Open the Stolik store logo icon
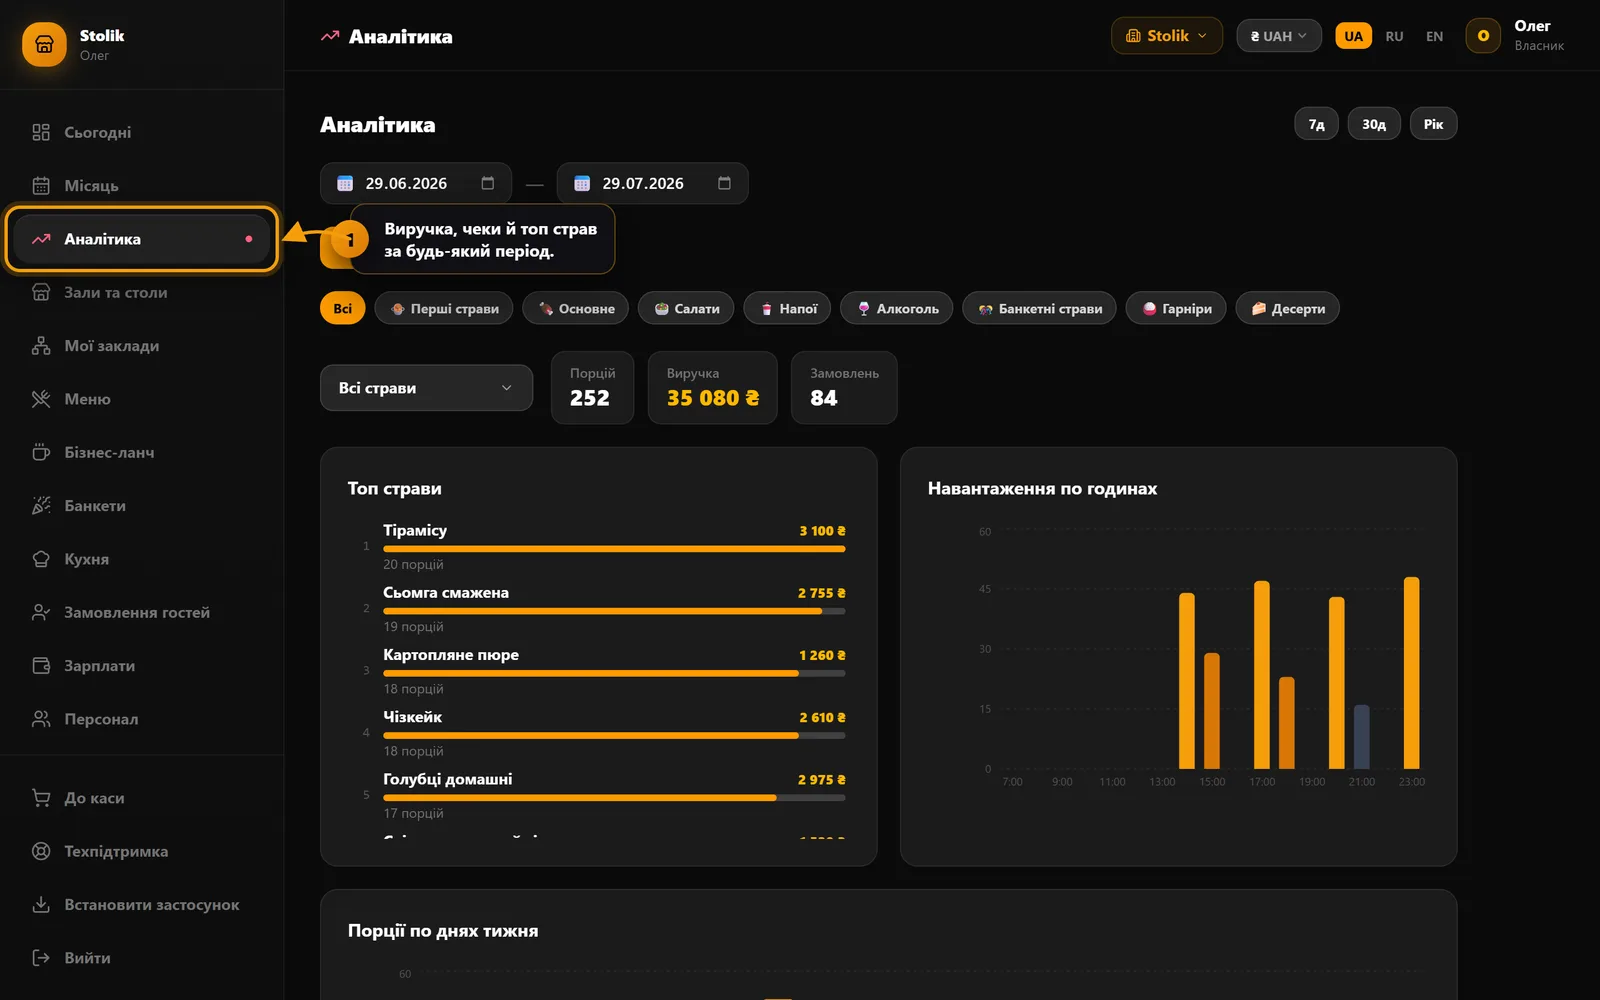1600x1000 pixels. 44,45
